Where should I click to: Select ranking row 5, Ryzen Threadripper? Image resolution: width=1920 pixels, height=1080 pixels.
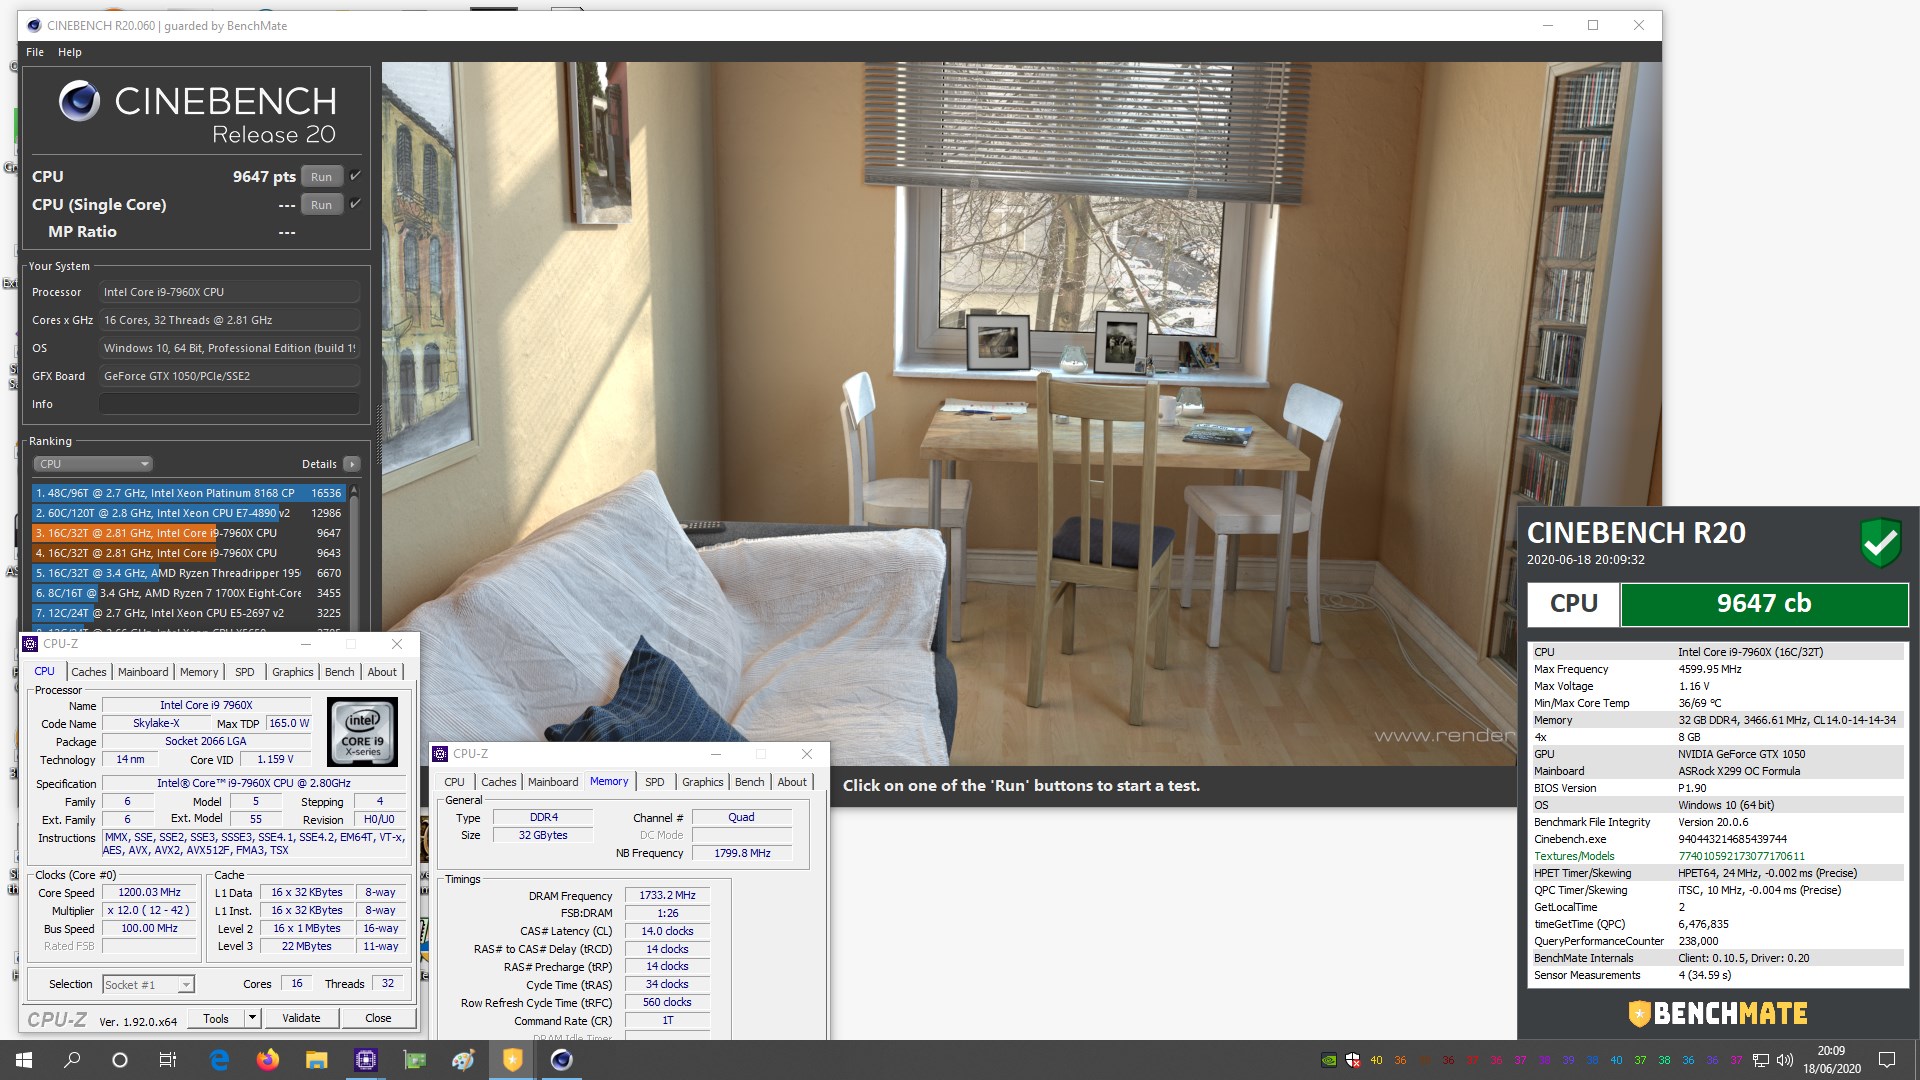pyautogui.click(x=188, y=573)
